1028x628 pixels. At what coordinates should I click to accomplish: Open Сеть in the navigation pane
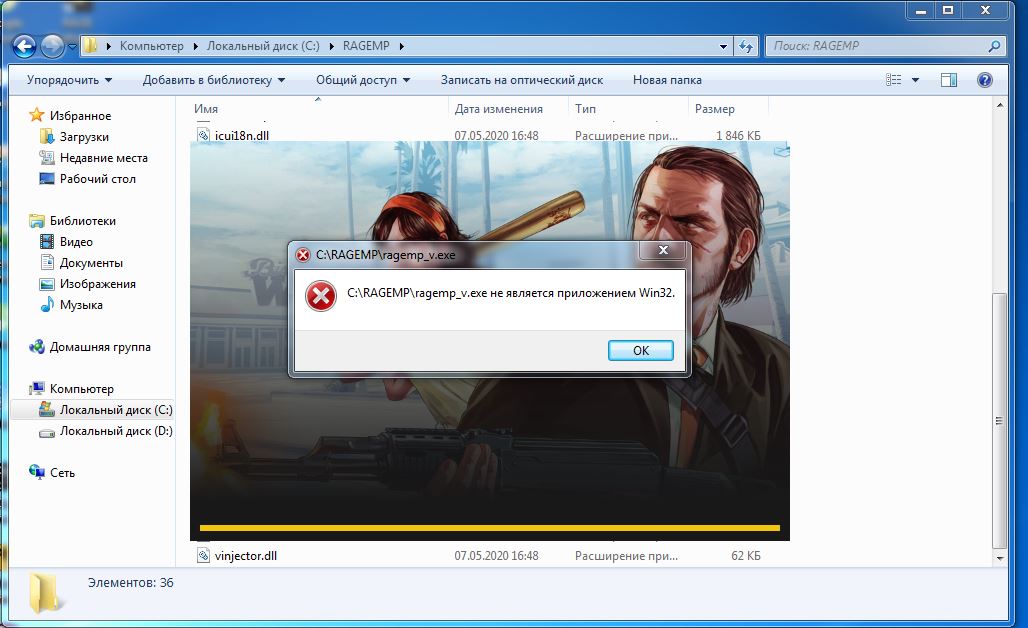coord(62,472)
